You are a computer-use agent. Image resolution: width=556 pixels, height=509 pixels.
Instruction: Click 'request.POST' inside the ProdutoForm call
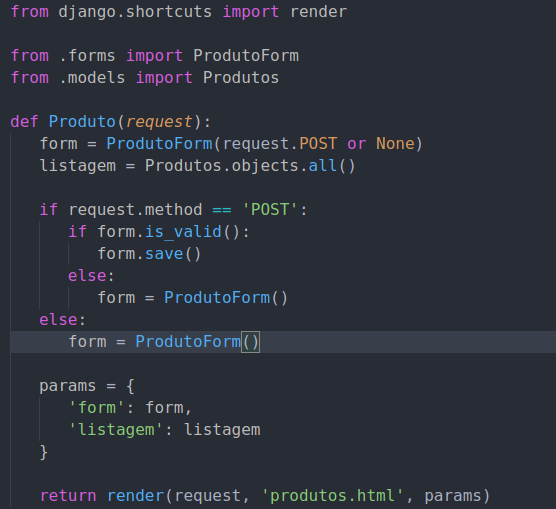coord(280,144)
